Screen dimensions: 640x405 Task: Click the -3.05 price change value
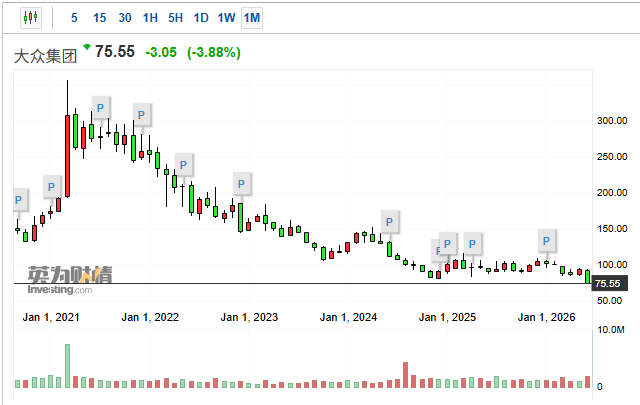[x=161, y=52]
